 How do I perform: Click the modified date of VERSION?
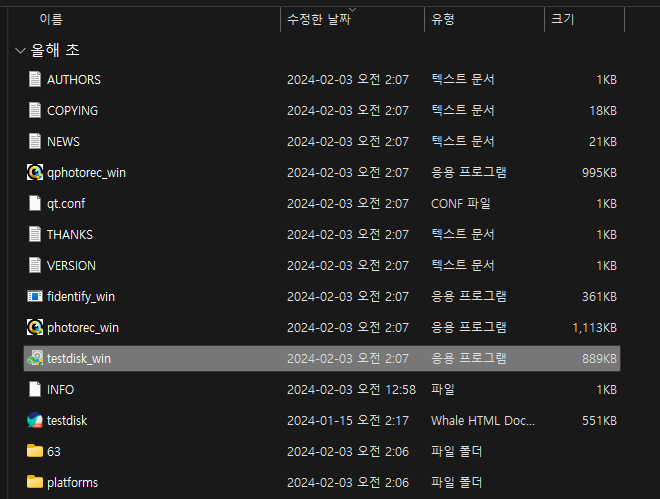348,266
